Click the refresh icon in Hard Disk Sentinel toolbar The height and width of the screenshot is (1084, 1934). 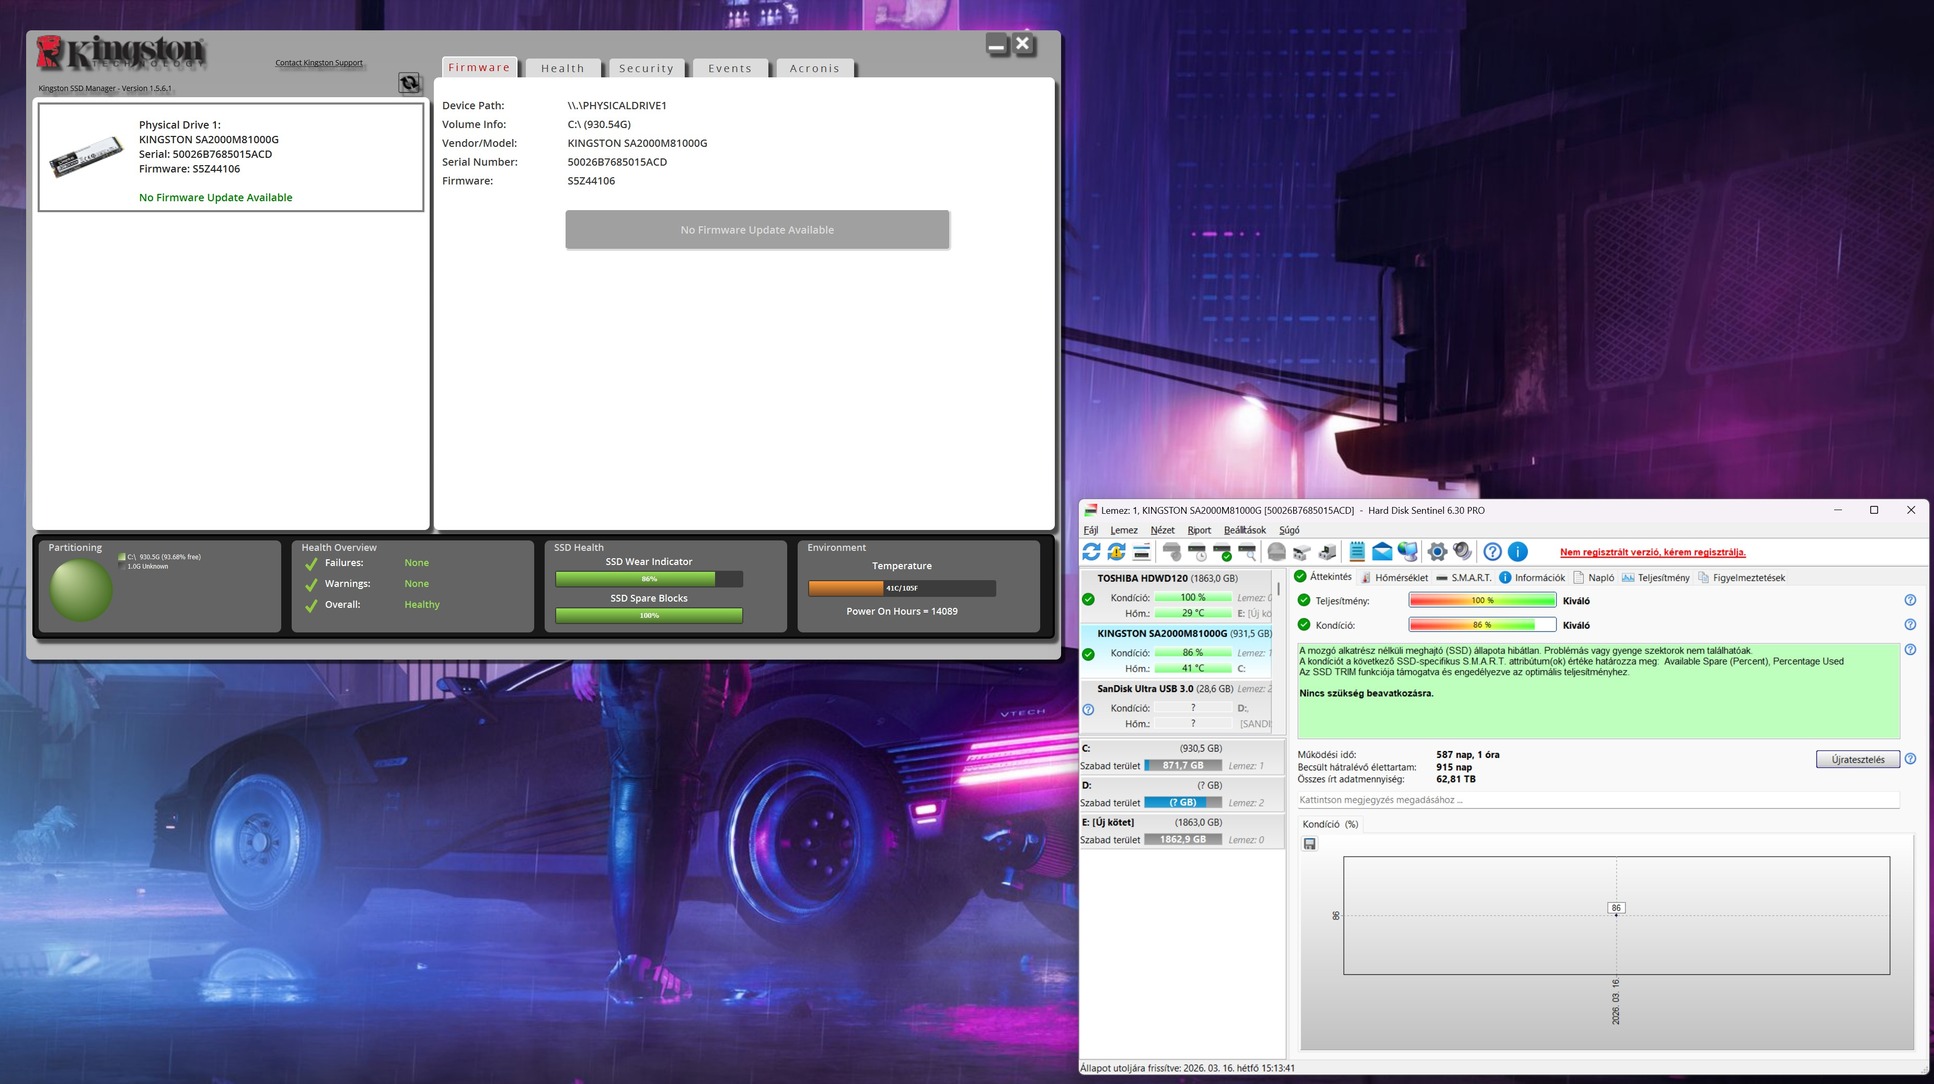point(1091,552)
